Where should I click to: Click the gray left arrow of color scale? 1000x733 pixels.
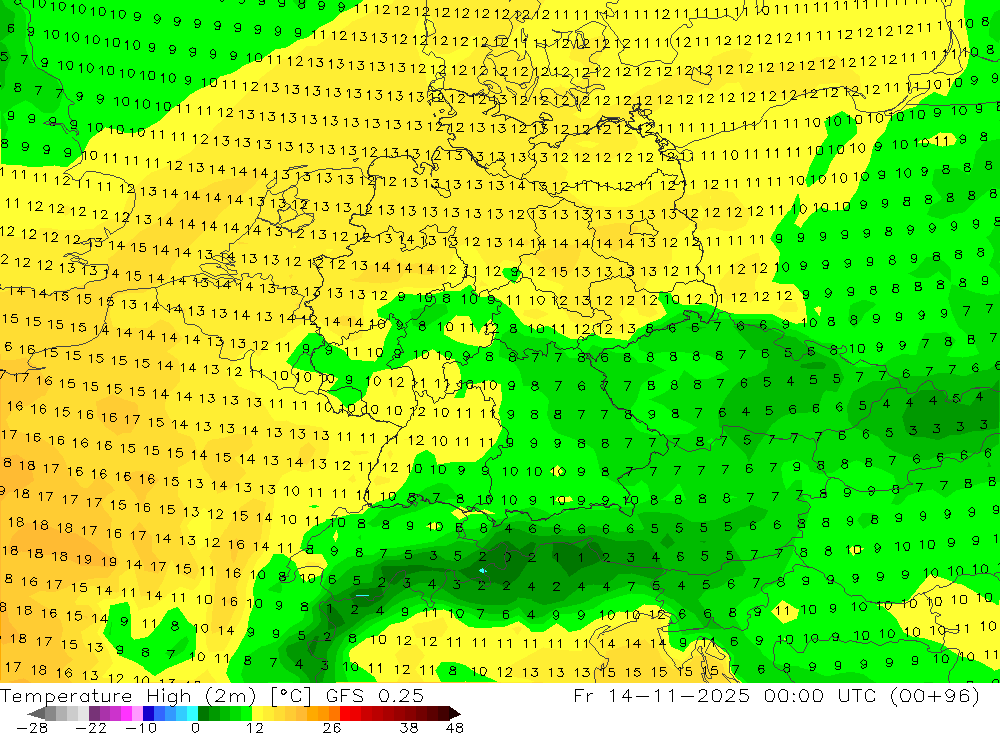(36, 713)
